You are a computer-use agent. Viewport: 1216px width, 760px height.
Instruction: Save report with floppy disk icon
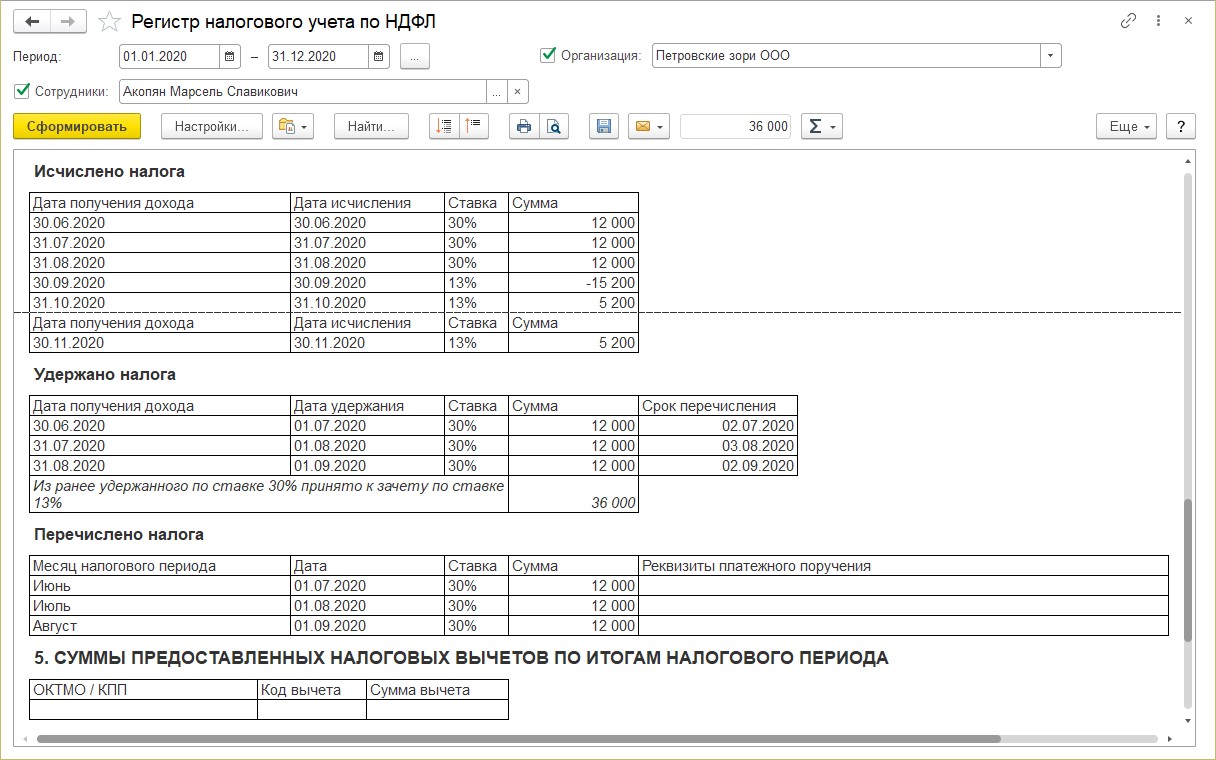[x=604, y=126]
